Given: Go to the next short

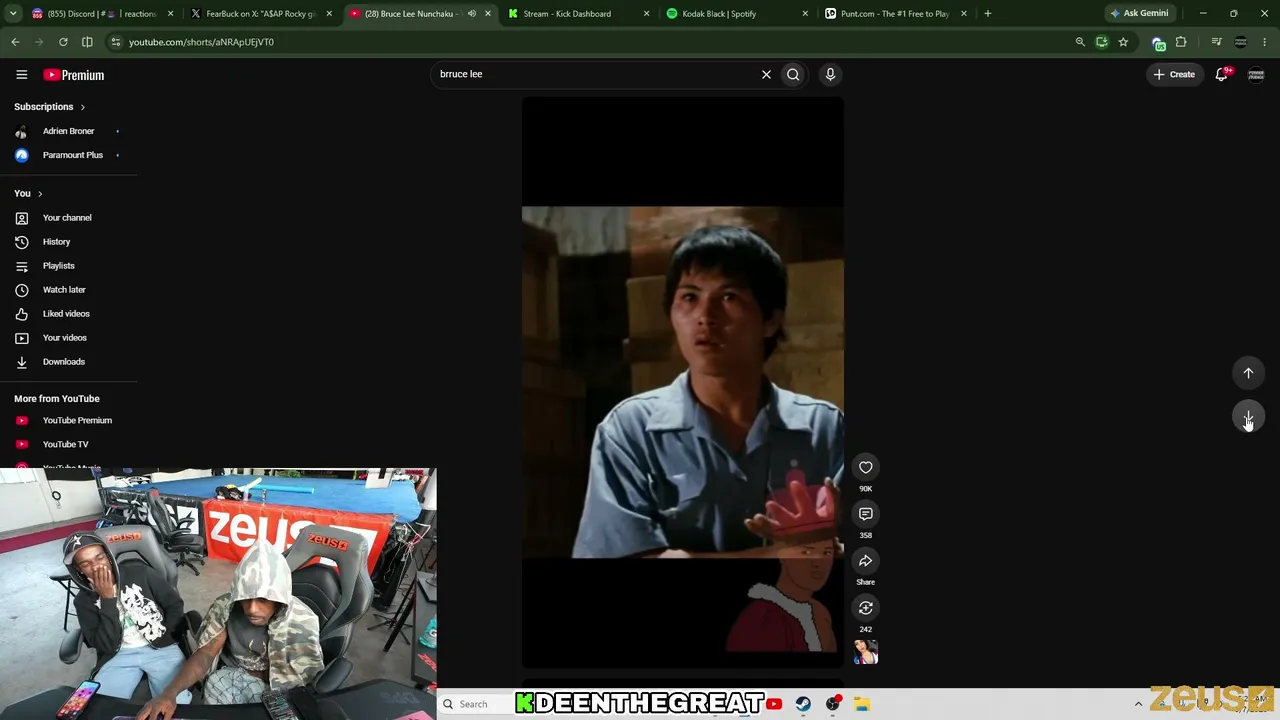Looking at the screenshot, I should point(1248,417).
